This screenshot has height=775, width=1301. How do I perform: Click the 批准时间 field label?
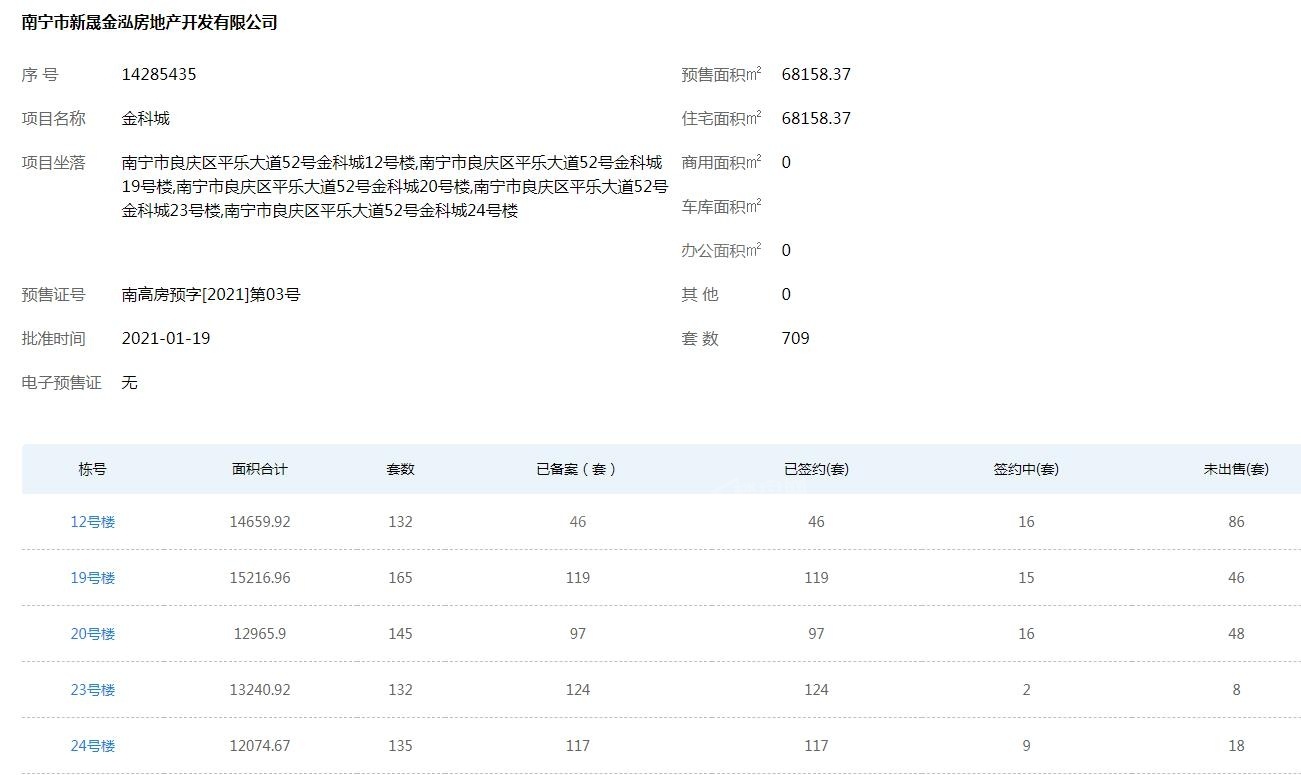point(54,338)
